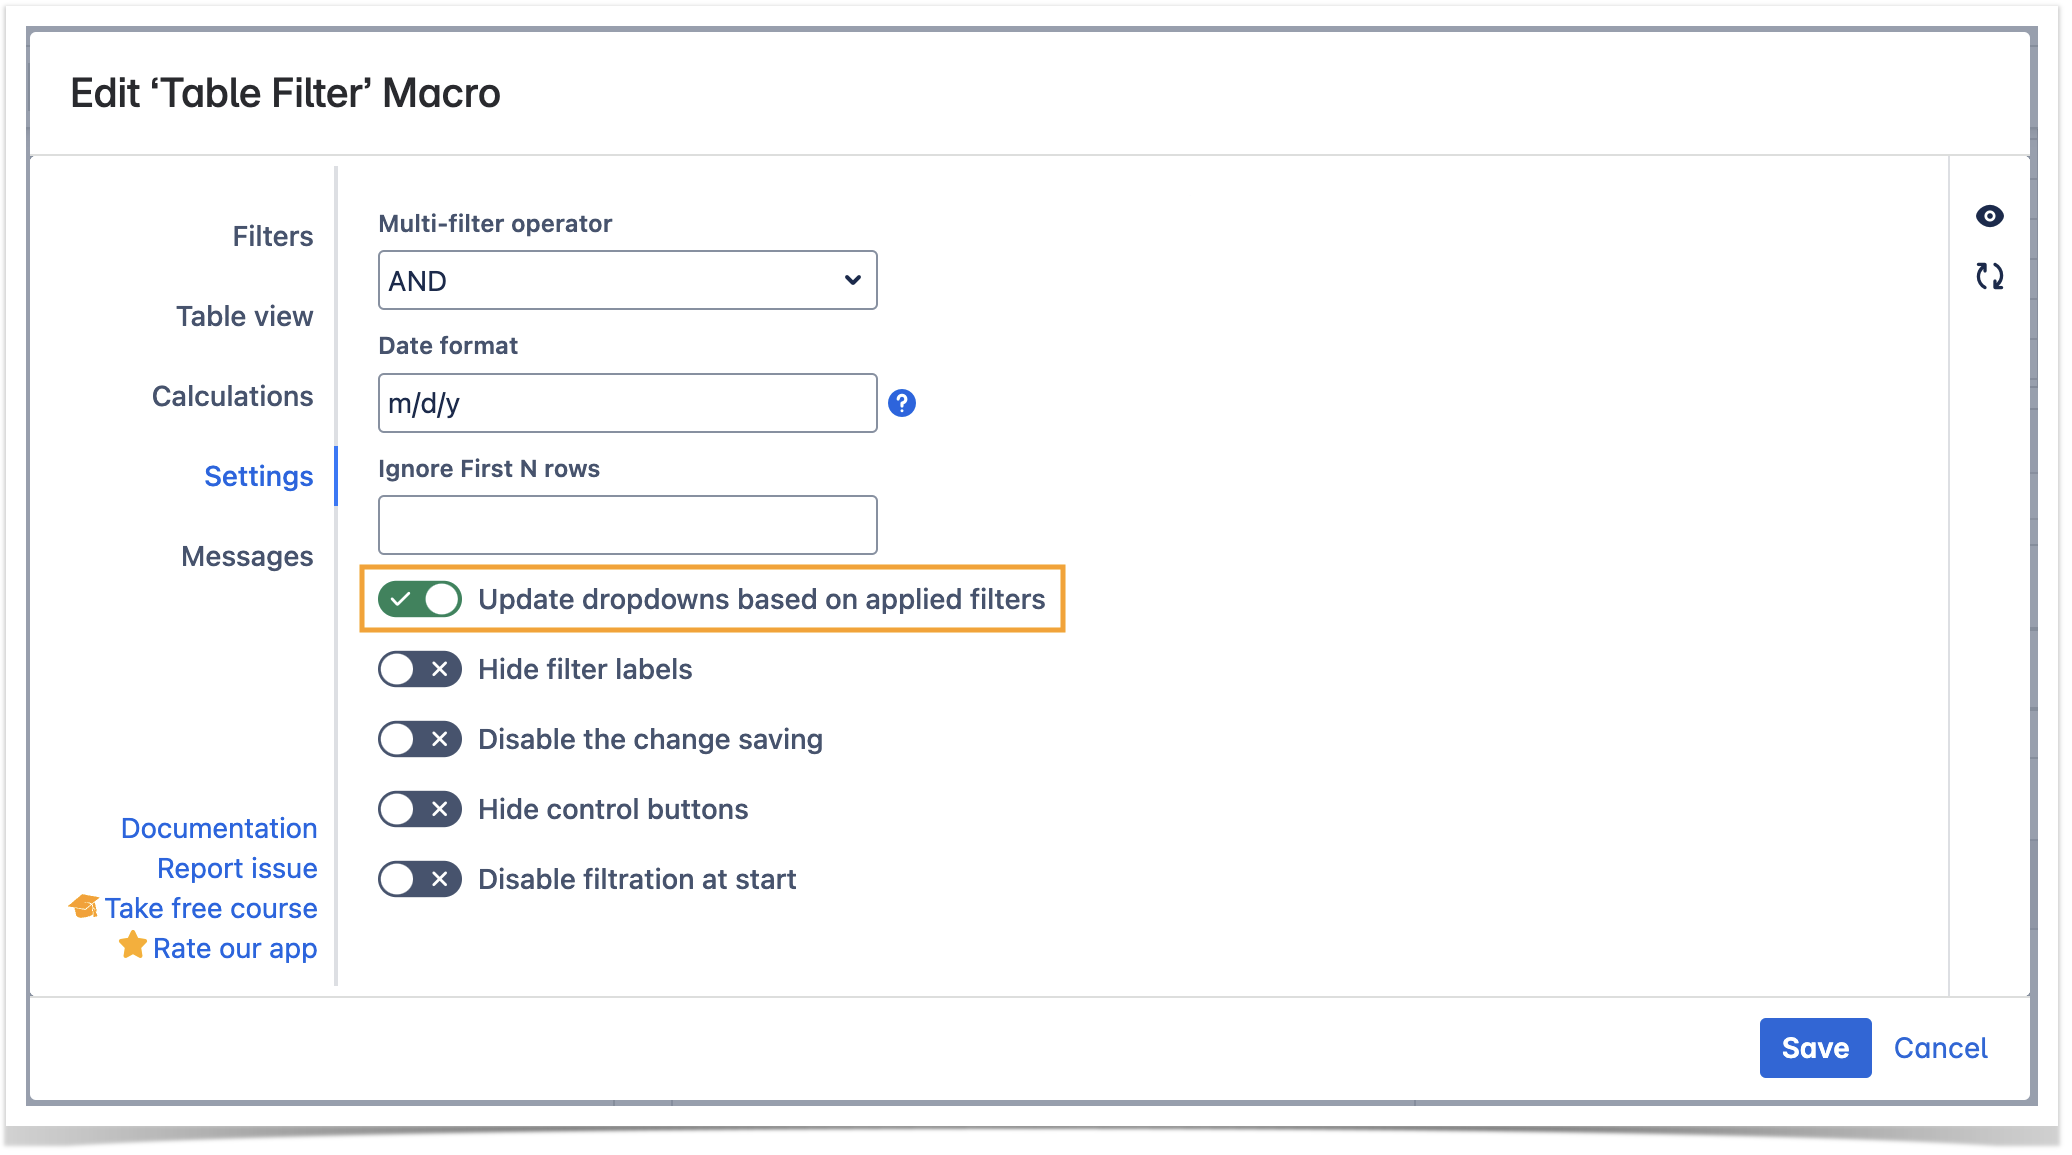Turn on Disable the change saving
This screenshot has width=2072, height=1155.
[x=419, y=739]
